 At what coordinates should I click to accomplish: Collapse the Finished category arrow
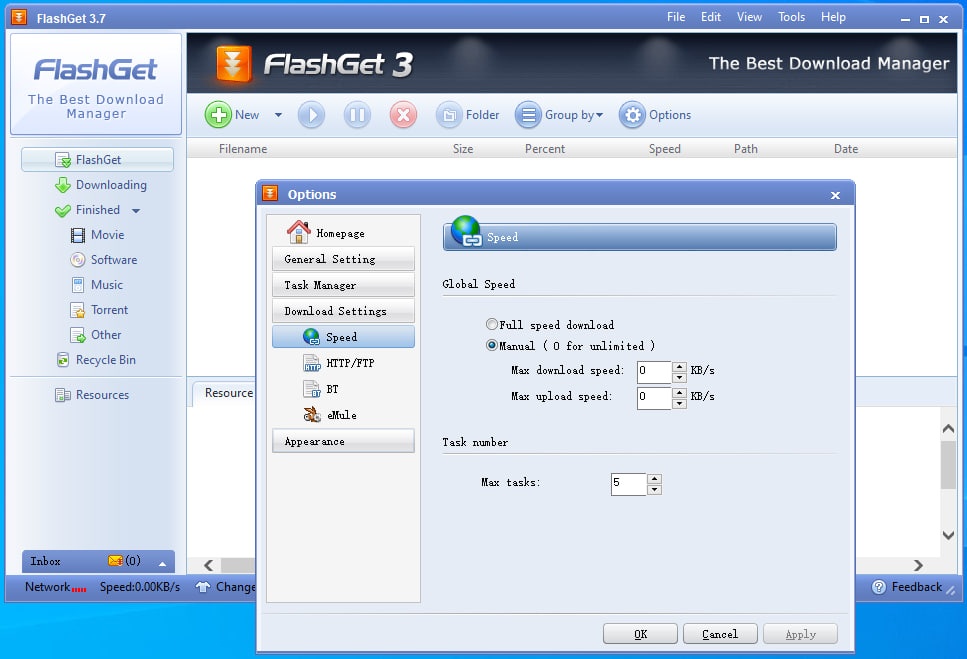(x=136, y=211)
